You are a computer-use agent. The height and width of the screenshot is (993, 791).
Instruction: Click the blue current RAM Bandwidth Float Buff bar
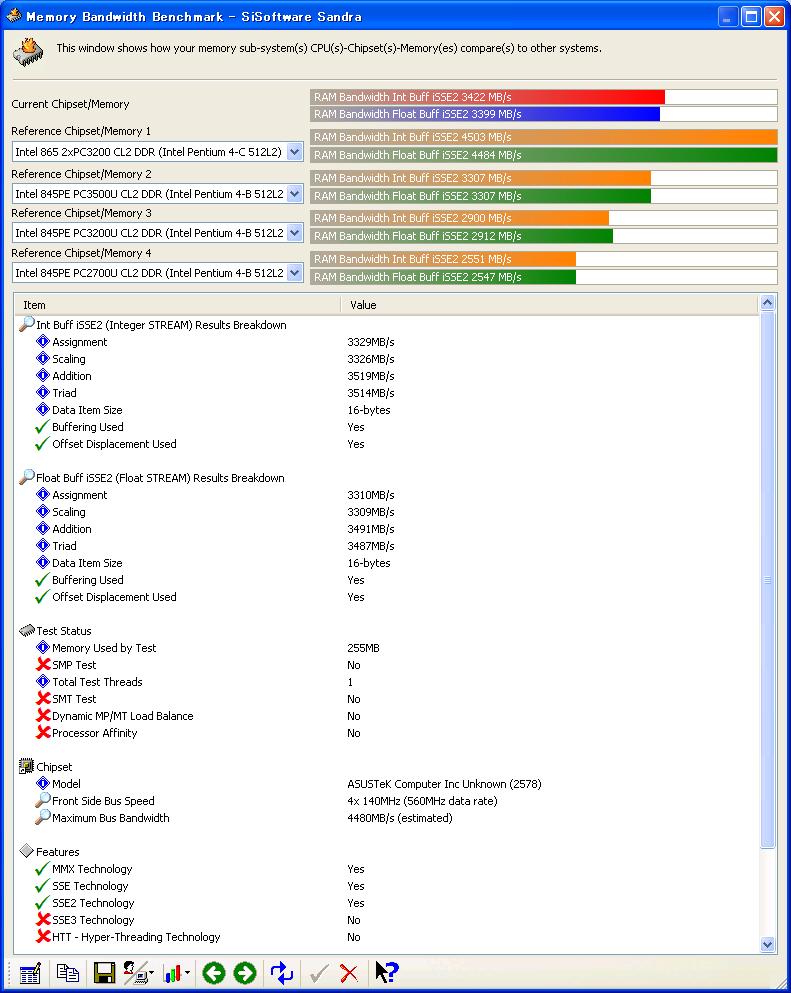[x=485, y=114]
